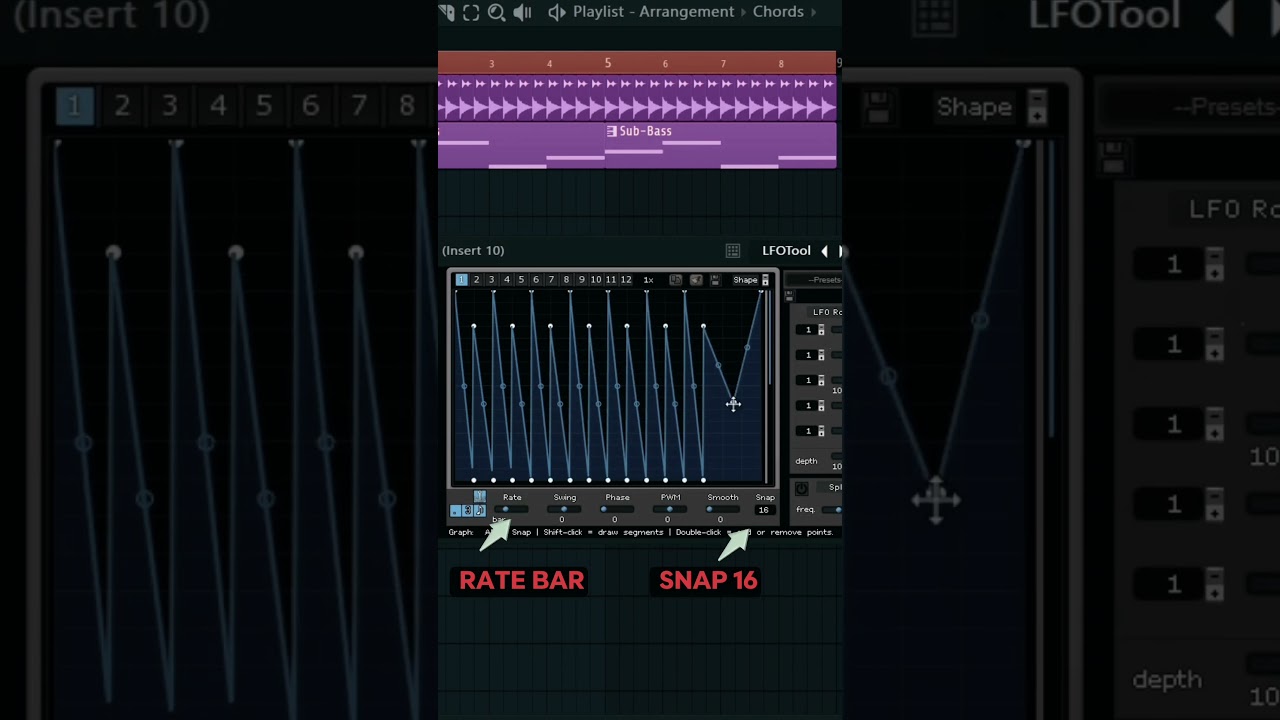
Task: Click the 1x graph multiplier
Action: [x=648, y=280]
